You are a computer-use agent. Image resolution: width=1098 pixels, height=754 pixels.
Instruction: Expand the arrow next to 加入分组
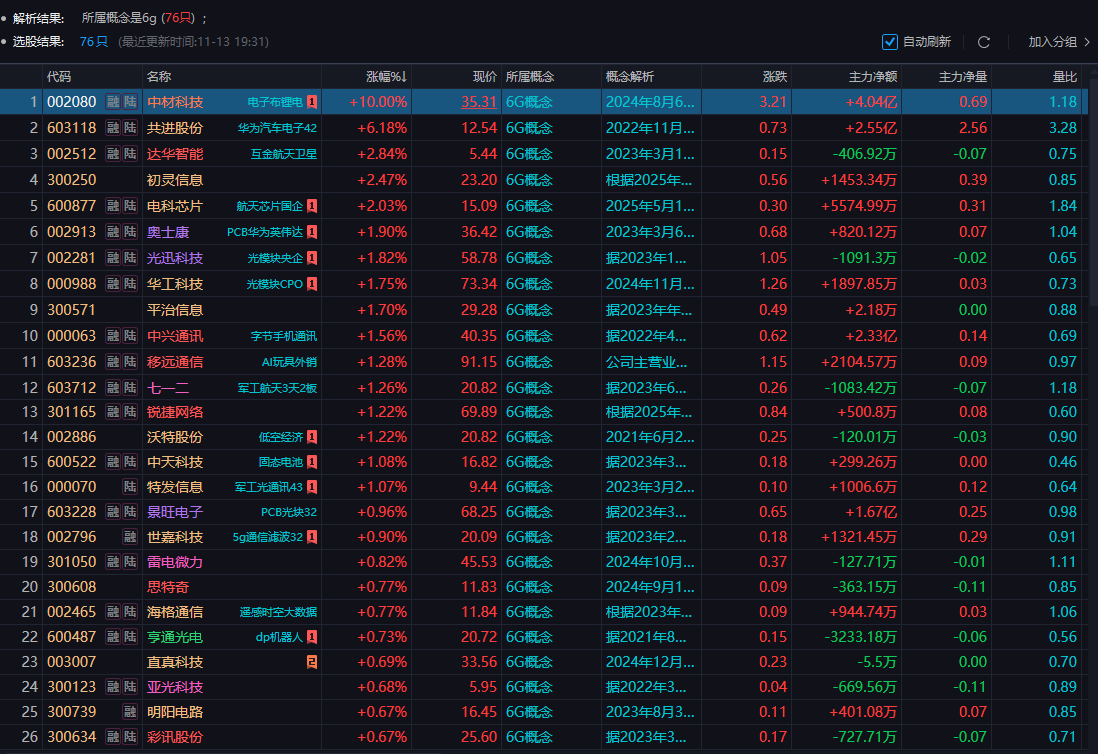tap(1087, 42)
